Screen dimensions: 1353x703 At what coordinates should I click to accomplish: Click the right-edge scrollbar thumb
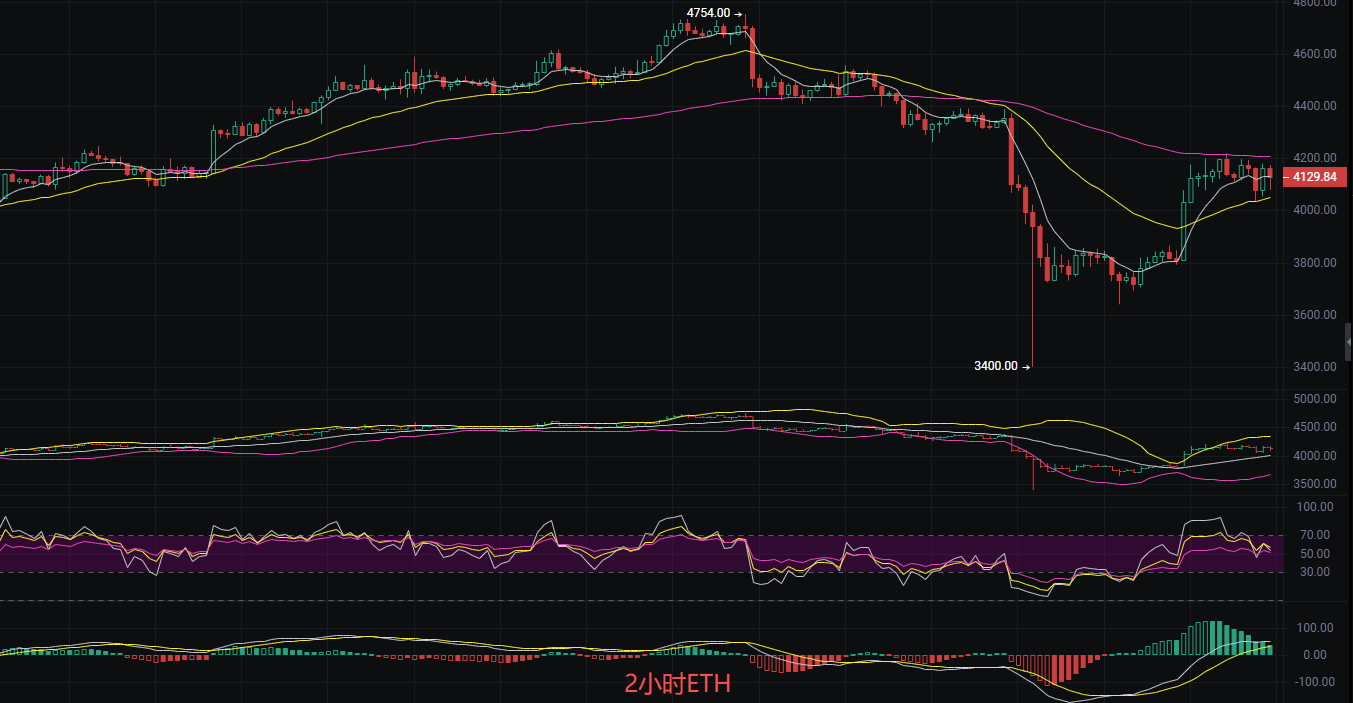(1348, 340)
